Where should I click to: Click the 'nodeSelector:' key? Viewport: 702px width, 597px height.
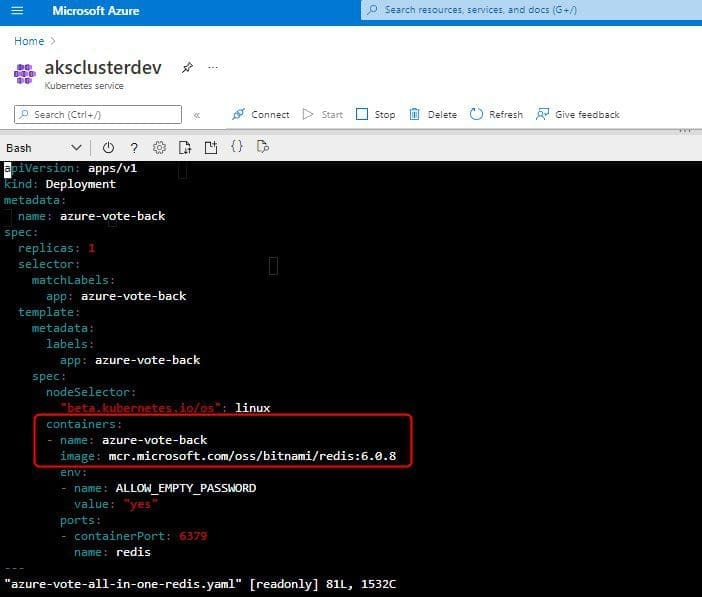[x=91, y=392]
